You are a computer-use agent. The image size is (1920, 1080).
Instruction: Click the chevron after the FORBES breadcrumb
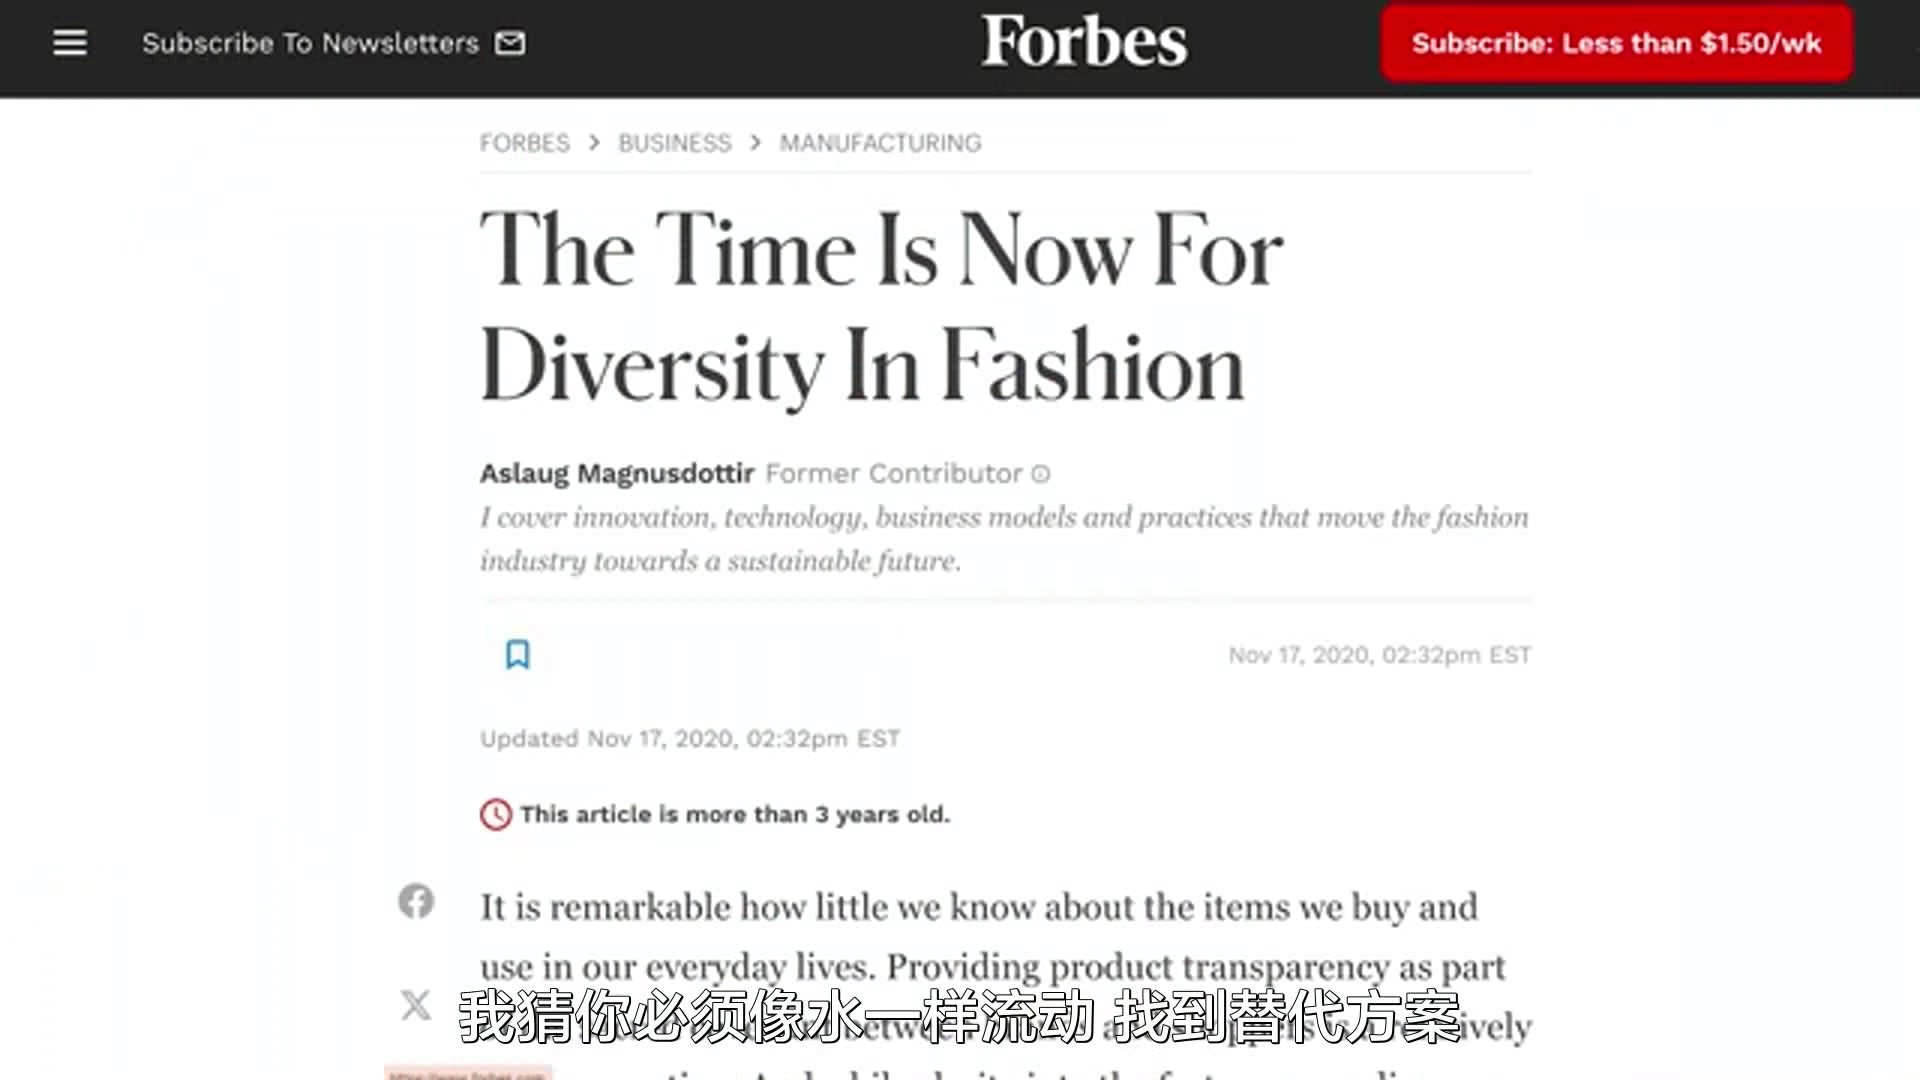pyautogui.click(x=594, y=143)
